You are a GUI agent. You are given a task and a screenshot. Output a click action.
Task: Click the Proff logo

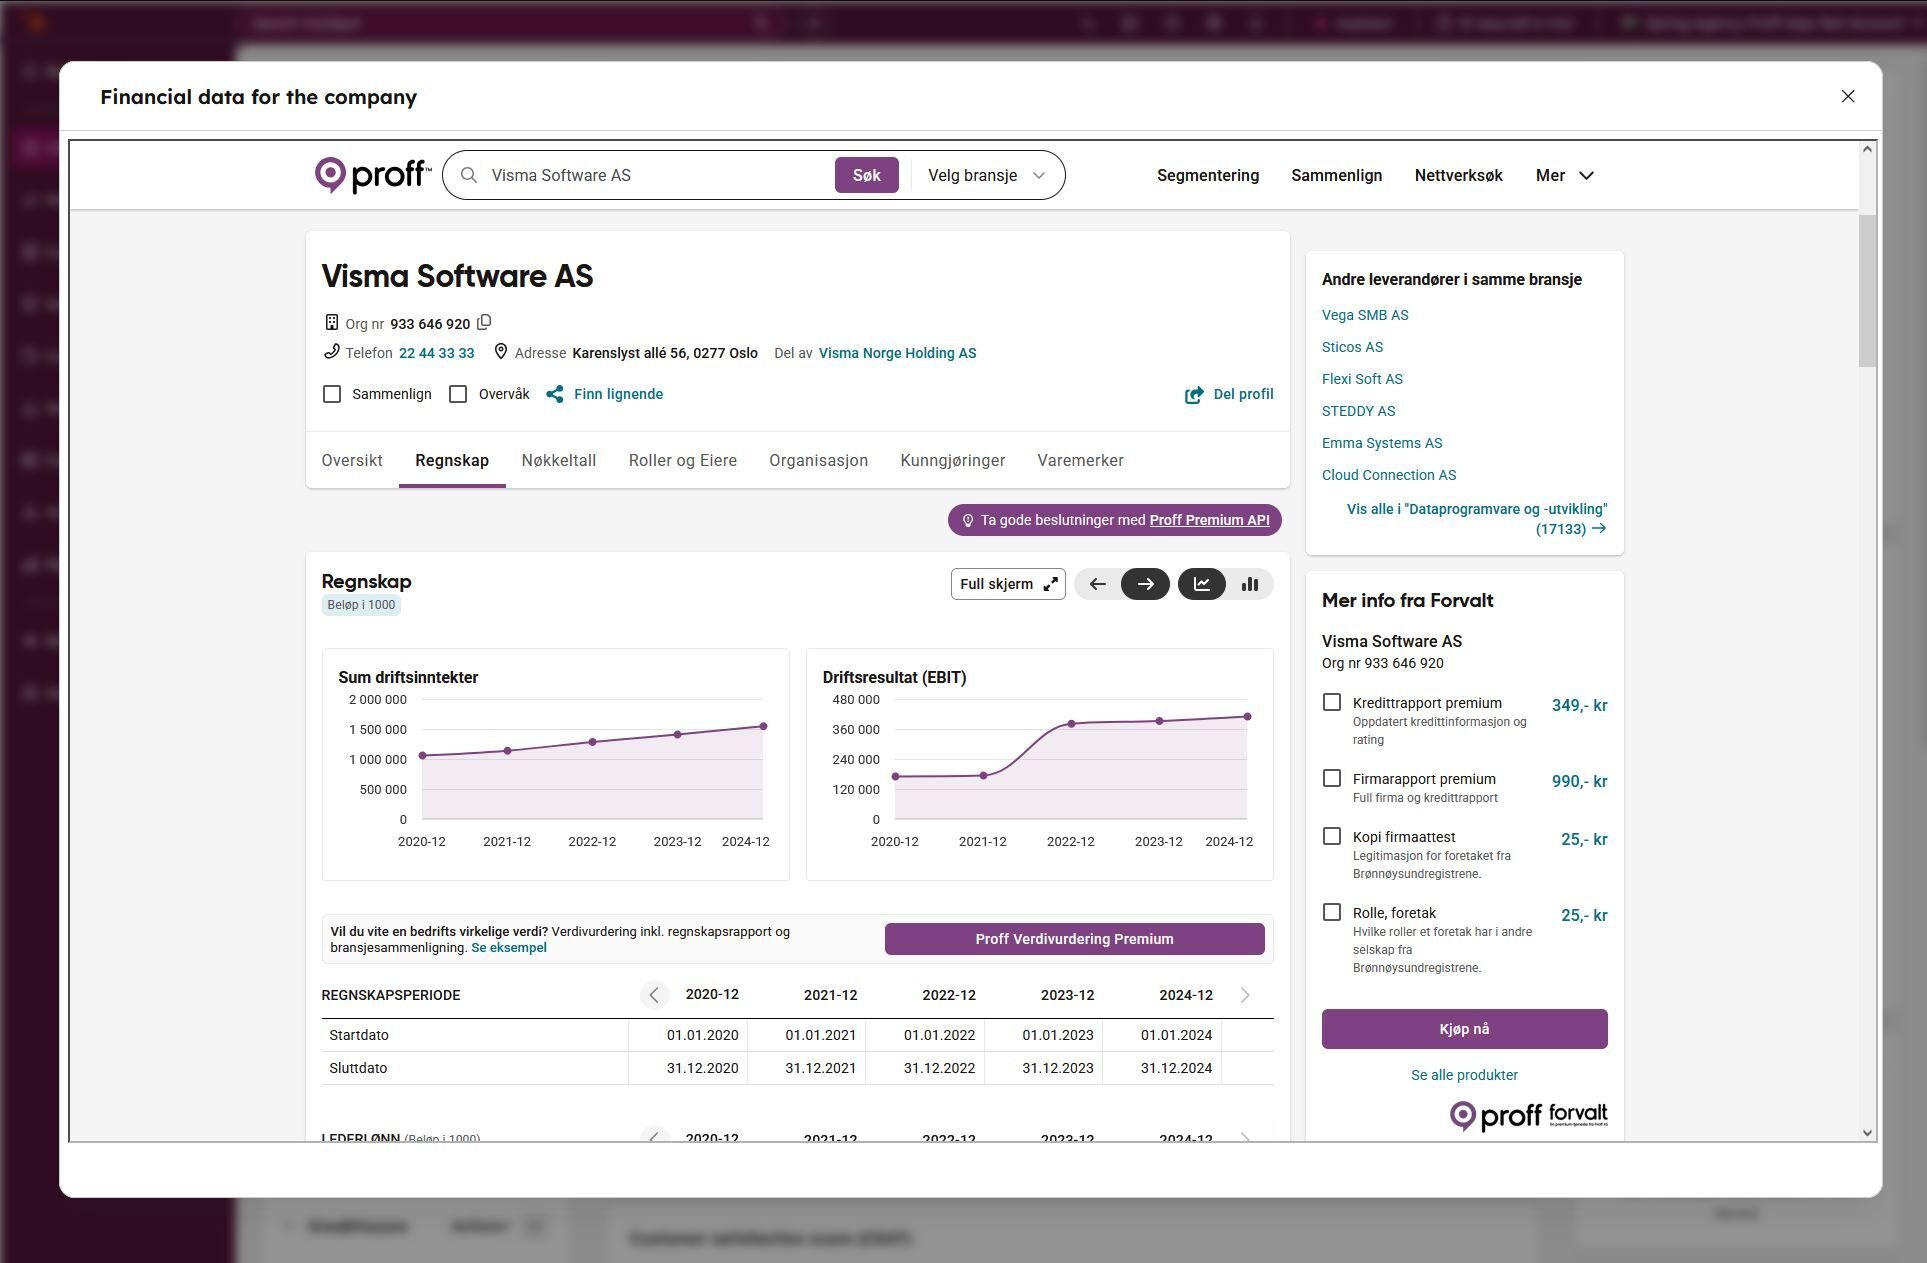(x=372, y=175)
